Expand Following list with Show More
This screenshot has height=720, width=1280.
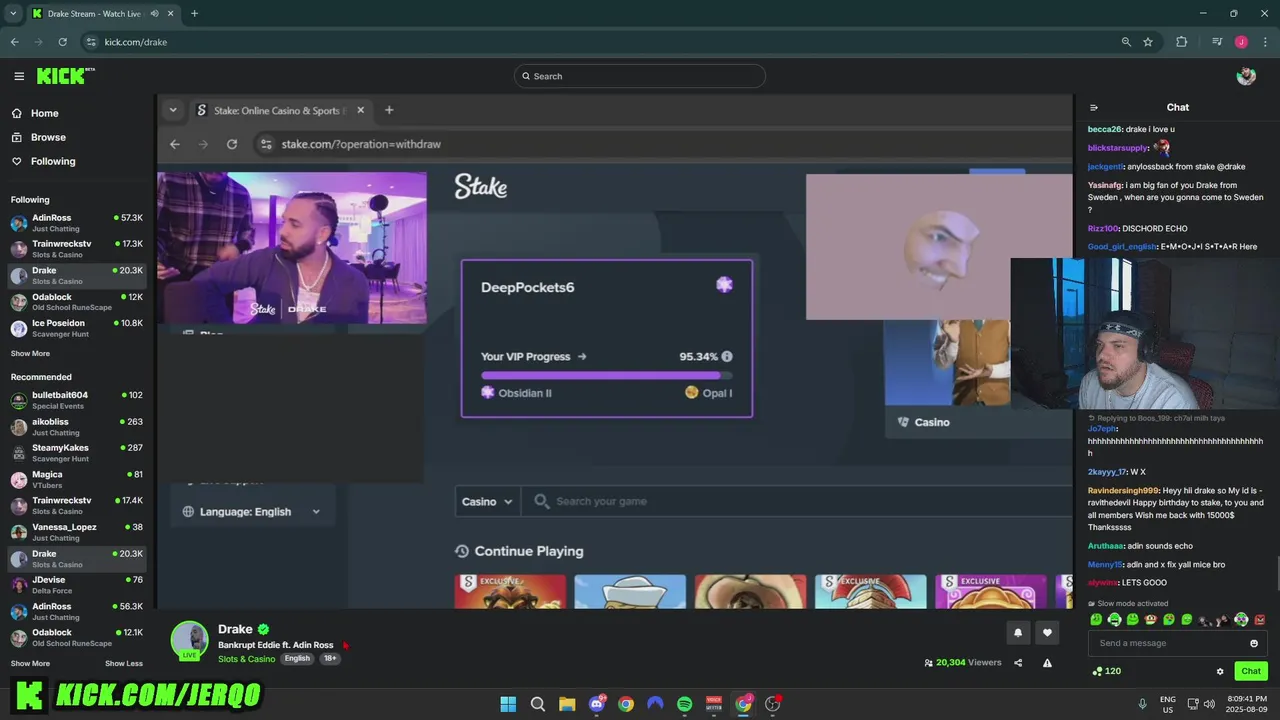pos(30,353)
